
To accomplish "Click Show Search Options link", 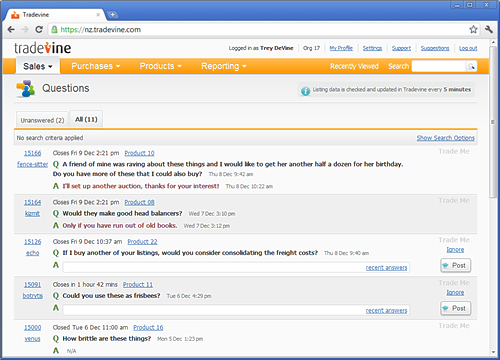I will (445, 138).
